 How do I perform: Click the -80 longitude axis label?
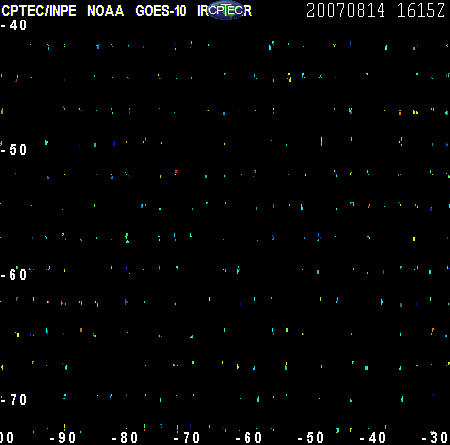click(125, 437)
